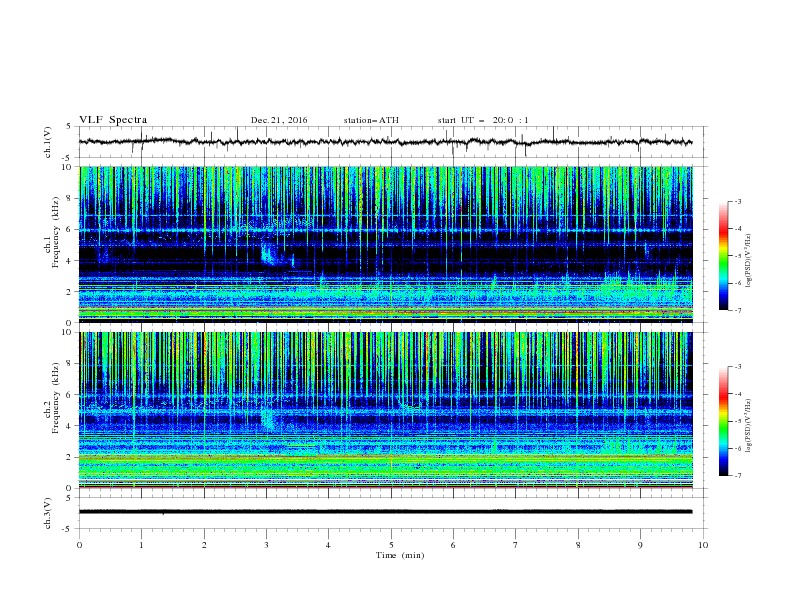This screenshot has width=792, height=612.
Task: Click the ch.1 voltage waveform trace
Action: (x=385, y=142)
